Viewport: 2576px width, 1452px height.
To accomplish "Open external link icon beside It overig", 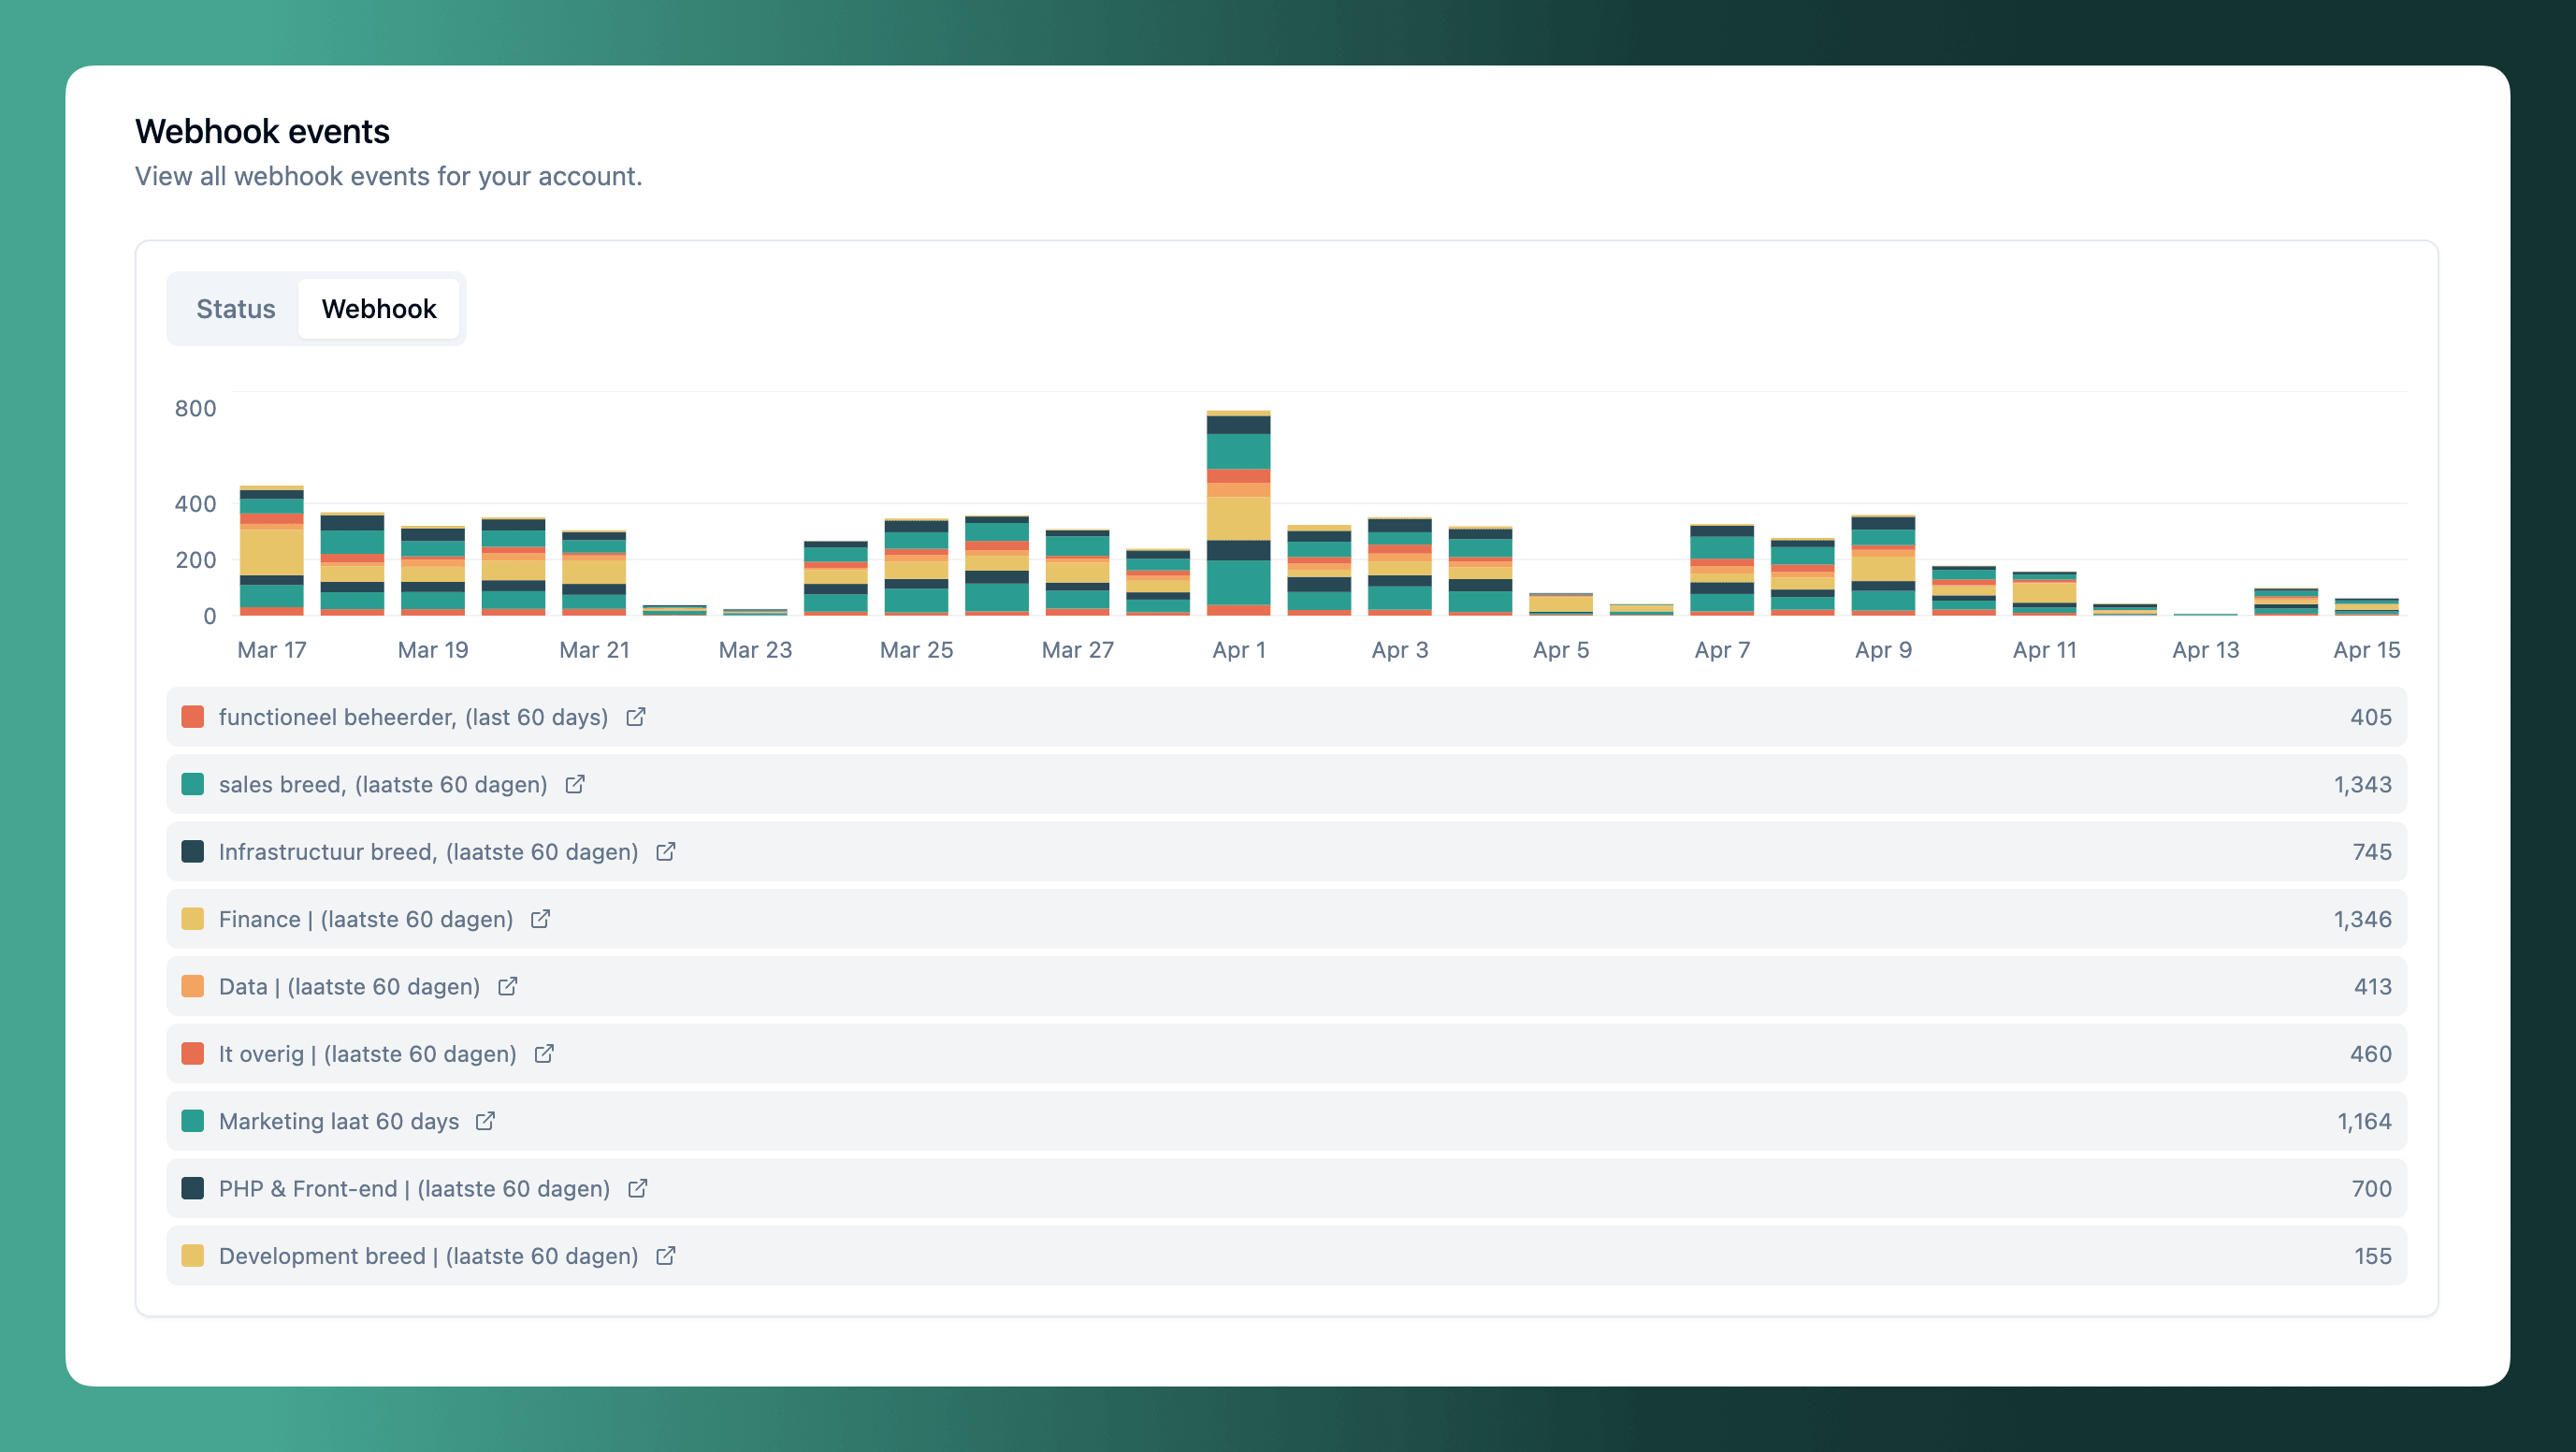I will [x=544, y=1053].
